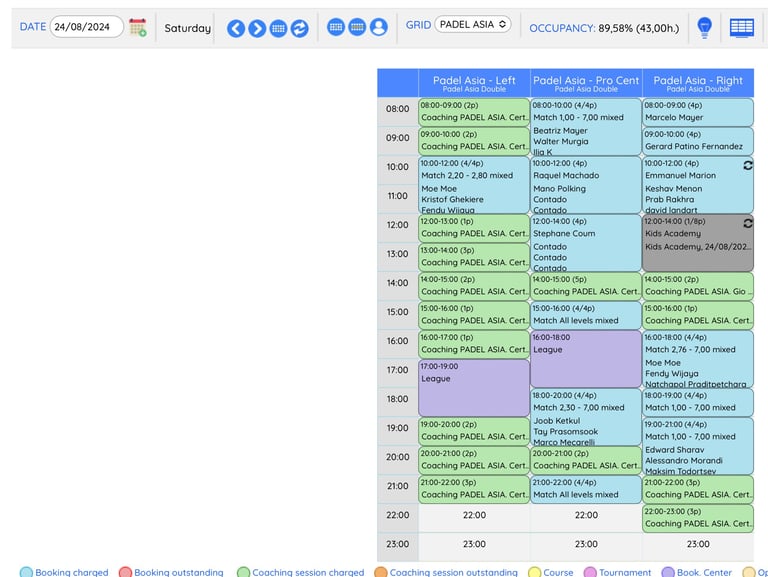This screenshot has width=768, height=577.
Task: Open the GRID Padel Asia dropdown
Action: (x=473, y=24)
